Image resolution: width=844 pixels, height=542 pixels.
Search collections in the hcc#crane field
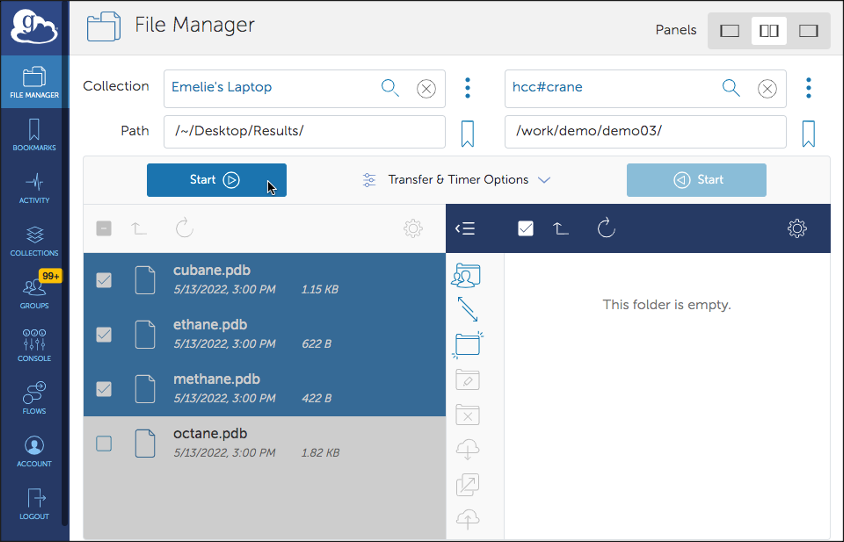[731, 88]
